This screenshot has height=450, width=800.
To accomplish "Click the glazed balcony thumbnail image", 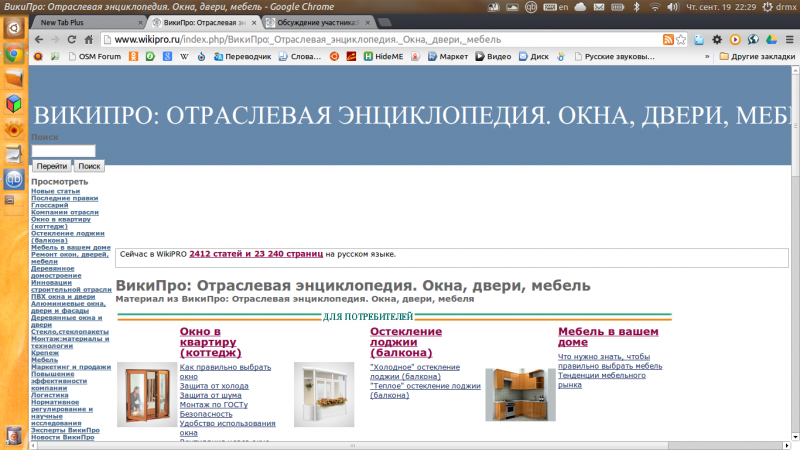I will tap(324, 394).
